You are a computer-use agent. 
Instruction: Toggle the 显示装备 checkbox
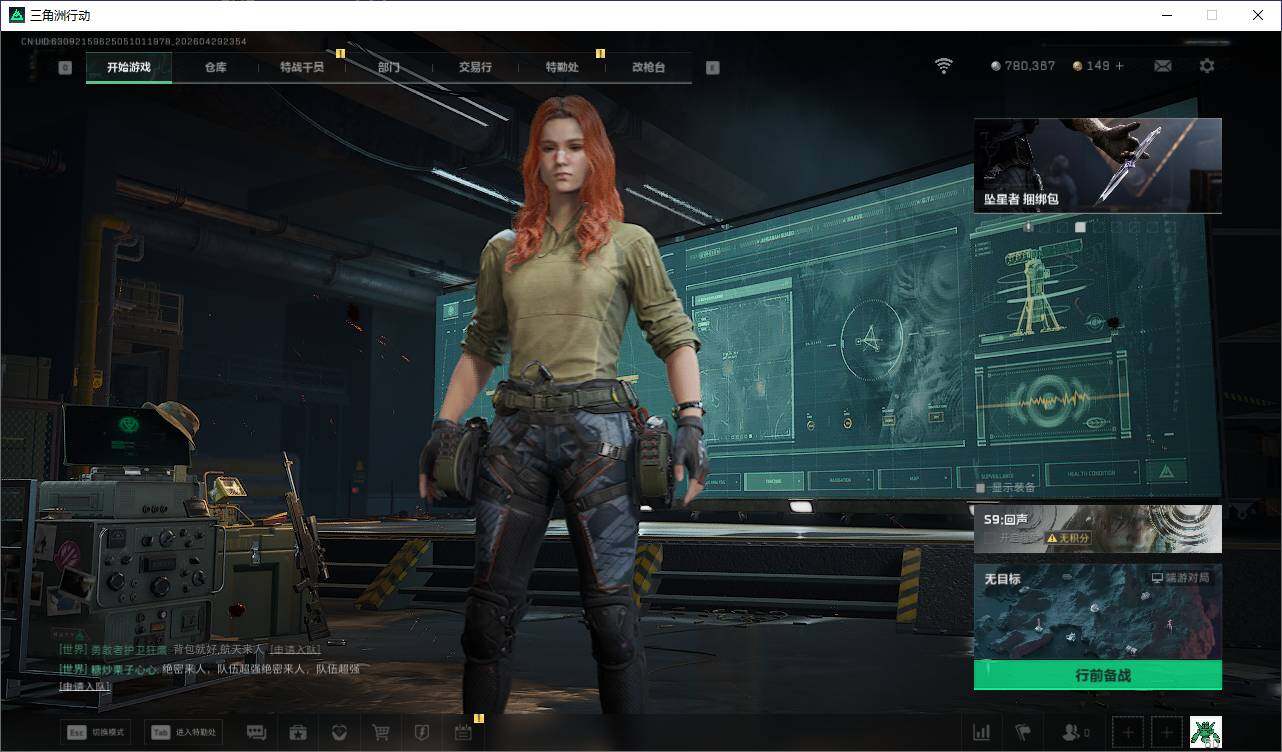tap(981, 488)
